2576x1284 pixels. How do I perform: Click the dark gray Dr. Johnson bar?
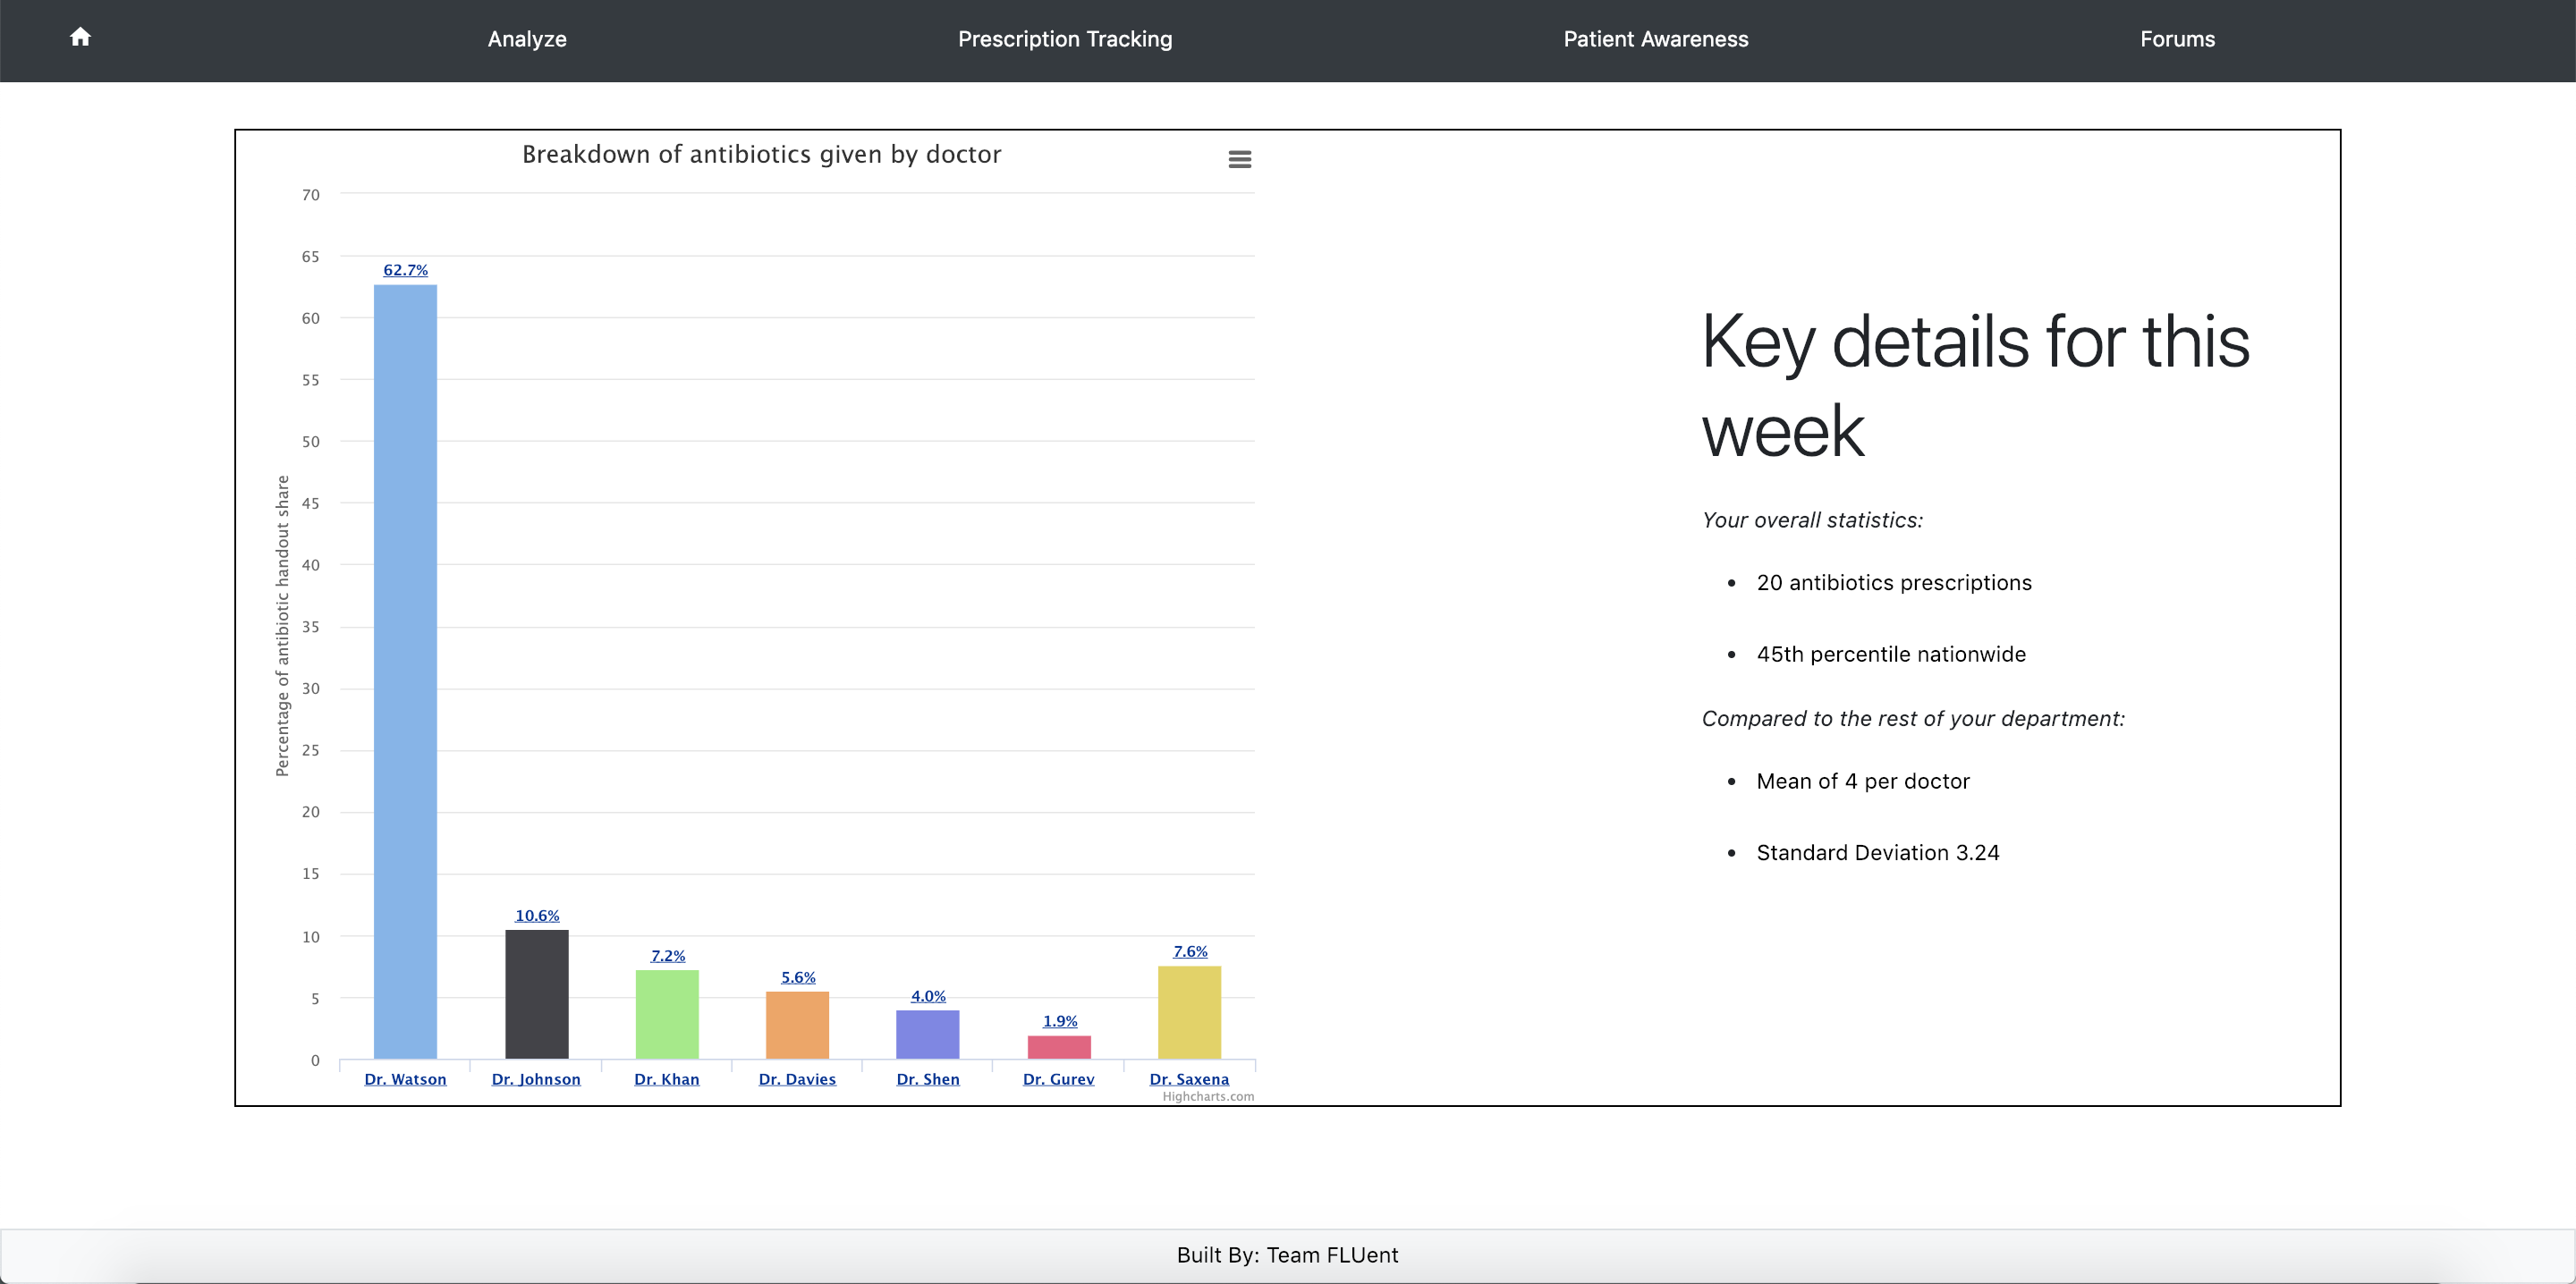click(536, 994)
